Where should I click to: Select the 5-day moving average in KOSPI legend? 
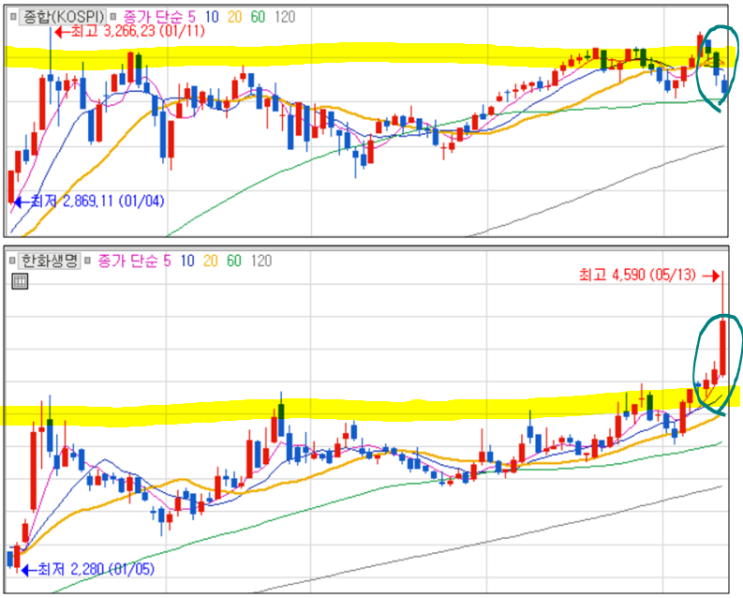click(191, 17)
